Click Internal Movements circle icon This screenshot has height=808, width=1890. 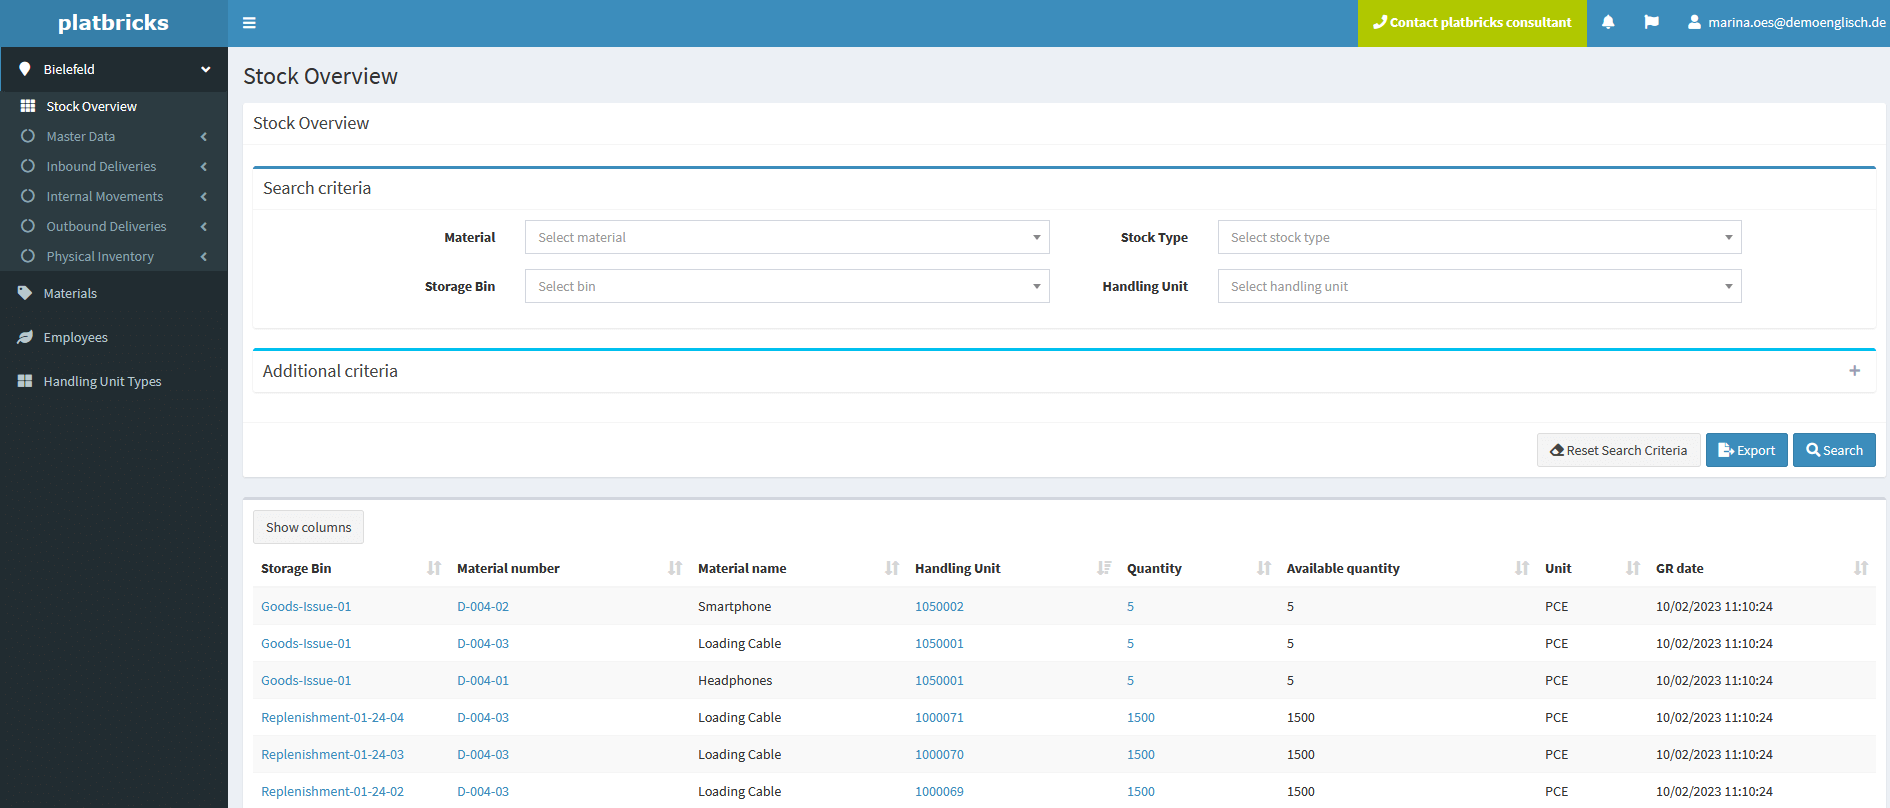click(x=28, y=196)
